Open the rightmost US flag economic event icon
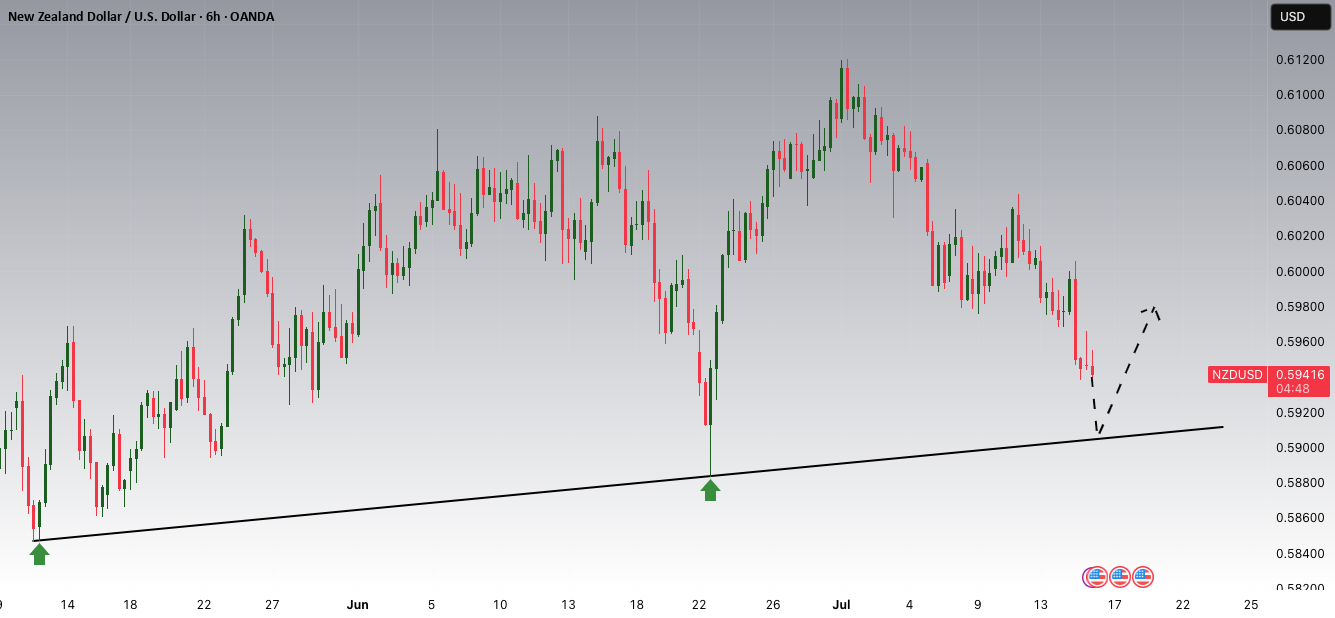The image size is (1335, 618). [x=1143, y=577]
